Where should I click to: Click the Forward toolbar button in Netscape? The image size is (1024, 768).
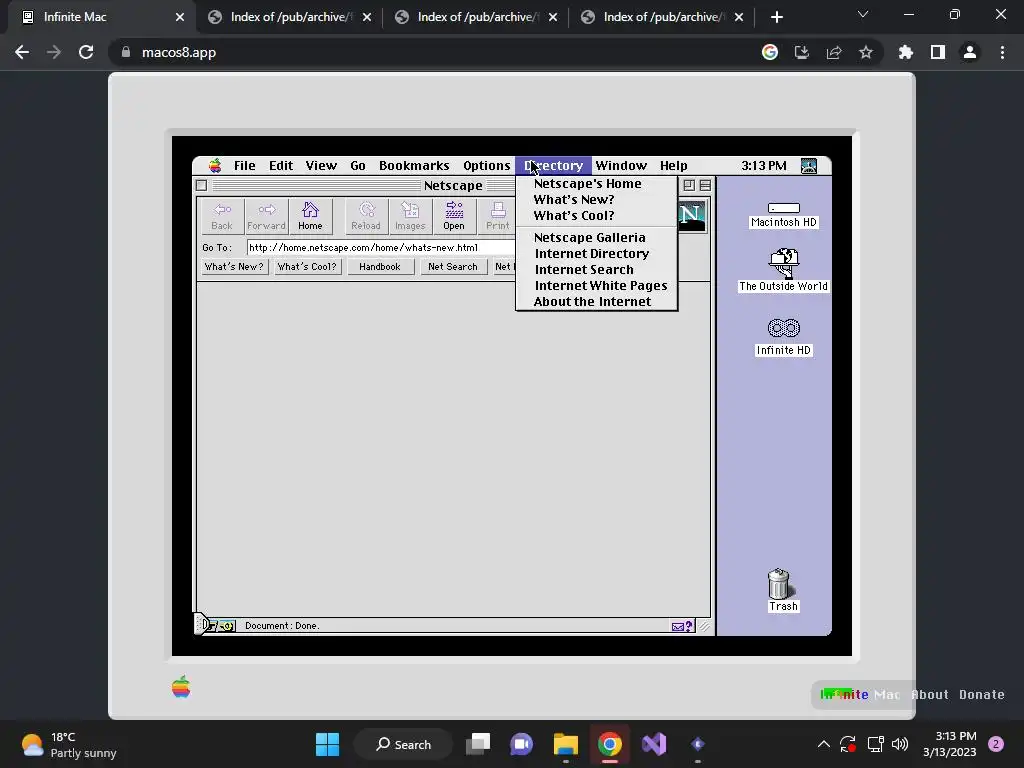point(266,216)
